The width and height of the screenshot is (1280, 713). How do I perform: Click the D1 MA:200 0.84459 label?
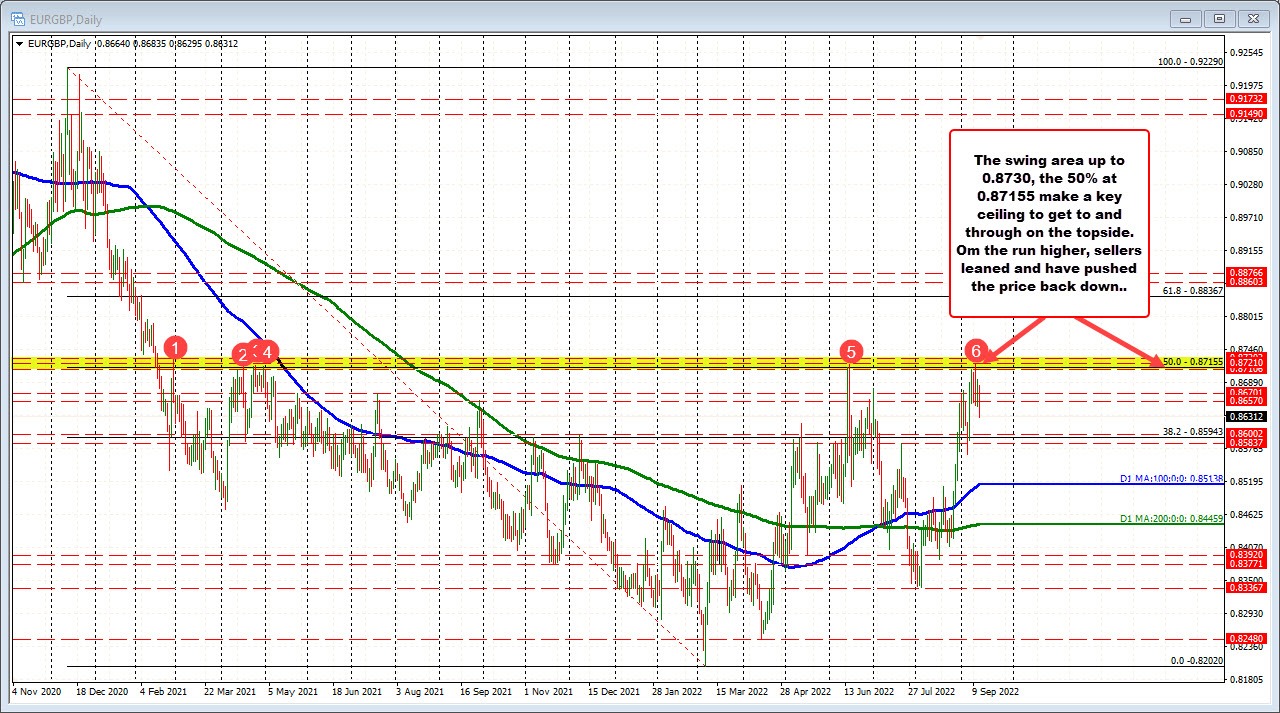pyautogui.click(x=1170, y=519)
